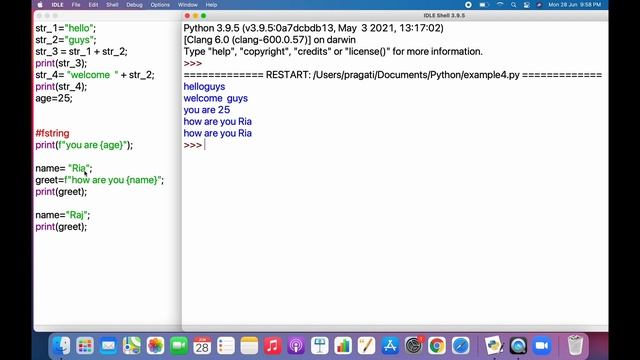640x360 pixels.
Task: Open App Store from the dock
Action: (390, 346)
